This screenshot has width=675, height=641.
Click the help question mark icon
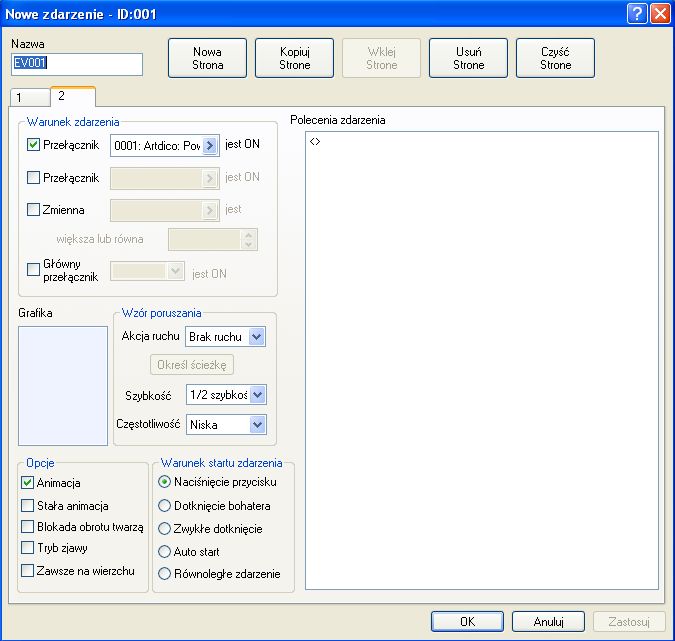pos(637,13)
